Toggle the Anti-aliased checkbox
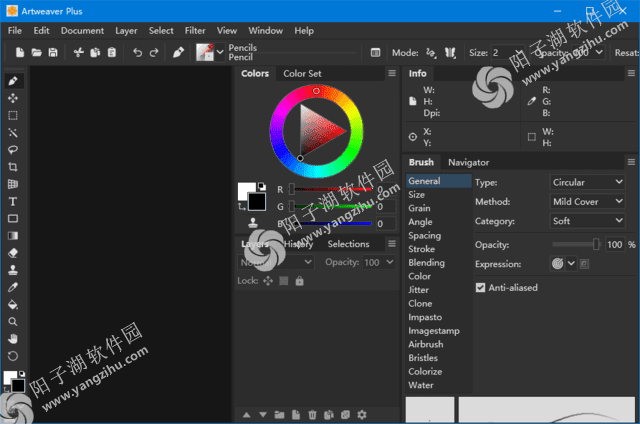640x424 pixels. click(x=480, y=288)
